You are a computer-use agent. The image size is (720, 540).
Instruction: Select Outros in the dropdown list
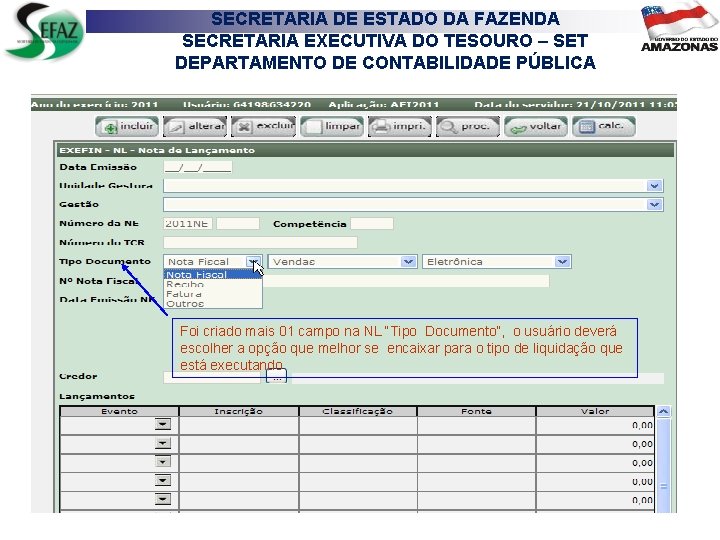click(x=213, y=304)
